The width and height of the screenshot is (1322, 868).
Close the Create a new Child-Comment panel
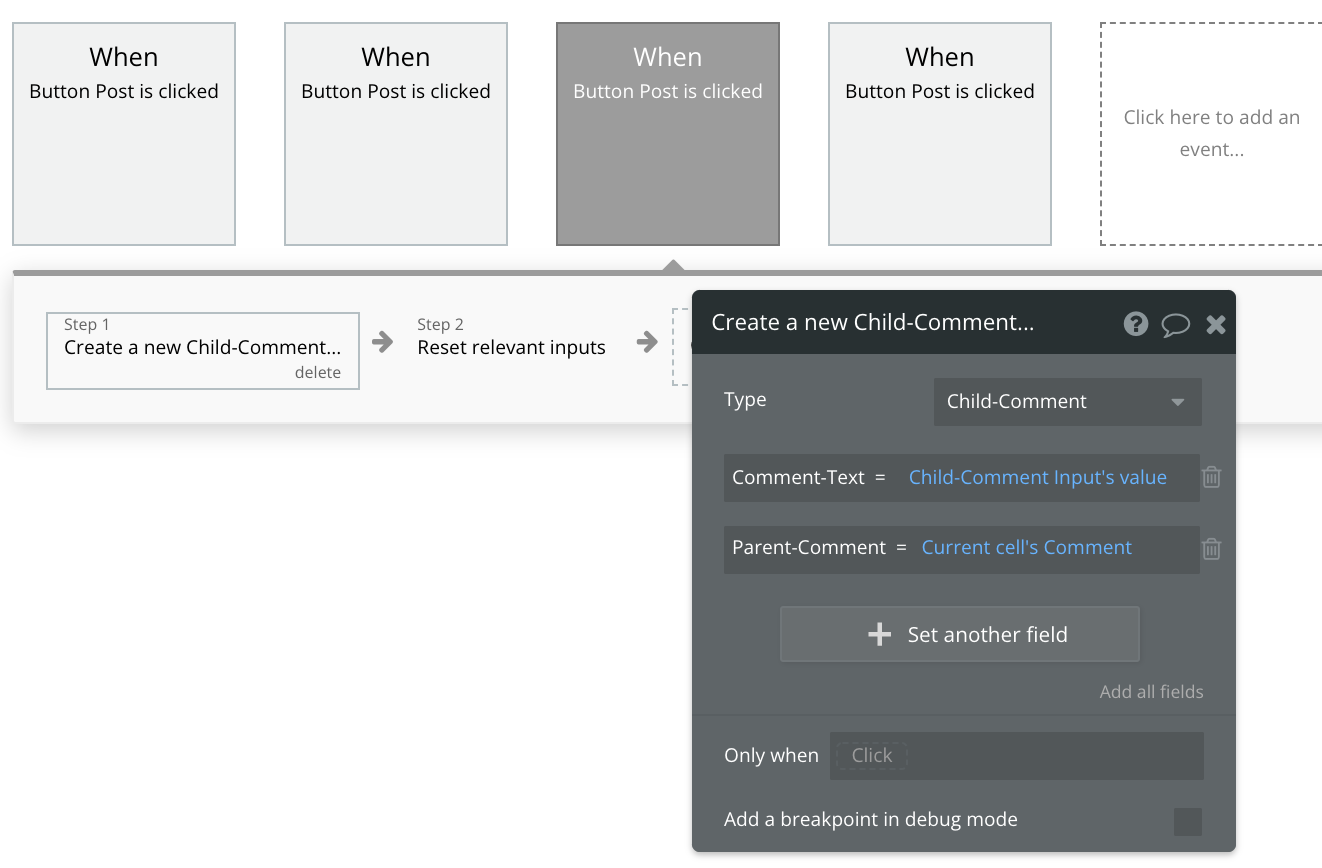(x=1216, y=324)
